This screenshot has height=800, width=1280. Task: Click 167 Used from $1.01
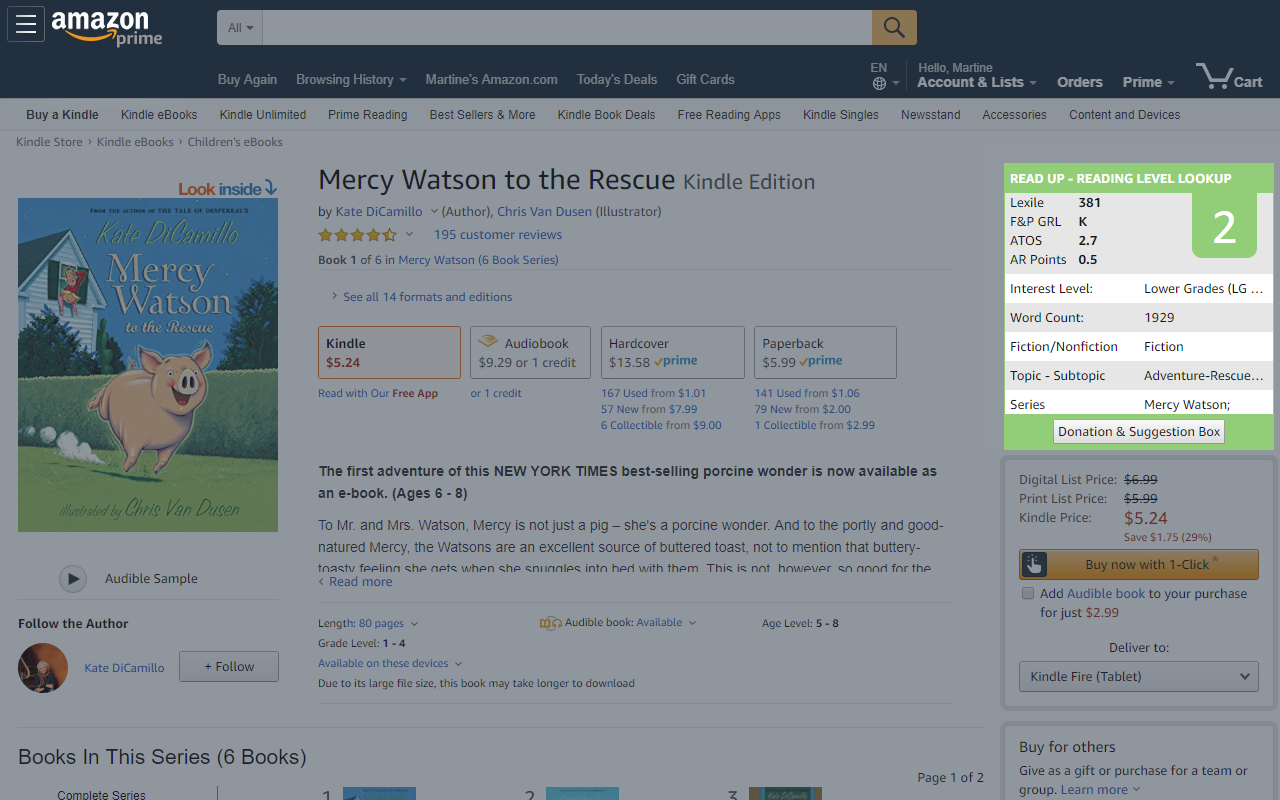653,393
